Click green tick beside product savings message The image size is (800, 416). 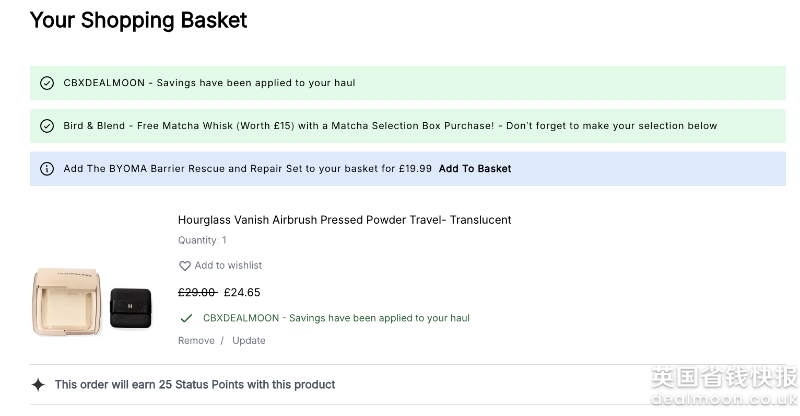(x=185, y=318)
